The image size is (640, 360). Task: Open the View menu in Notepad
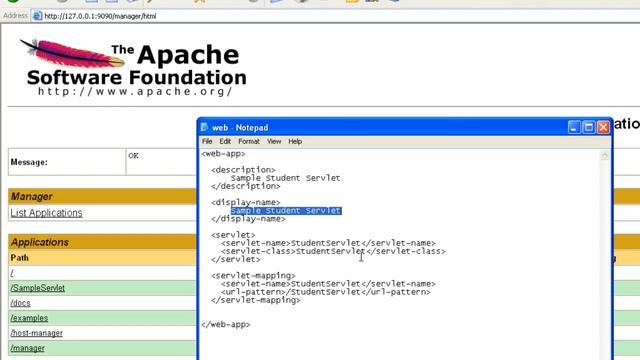(x=274, y=141)
